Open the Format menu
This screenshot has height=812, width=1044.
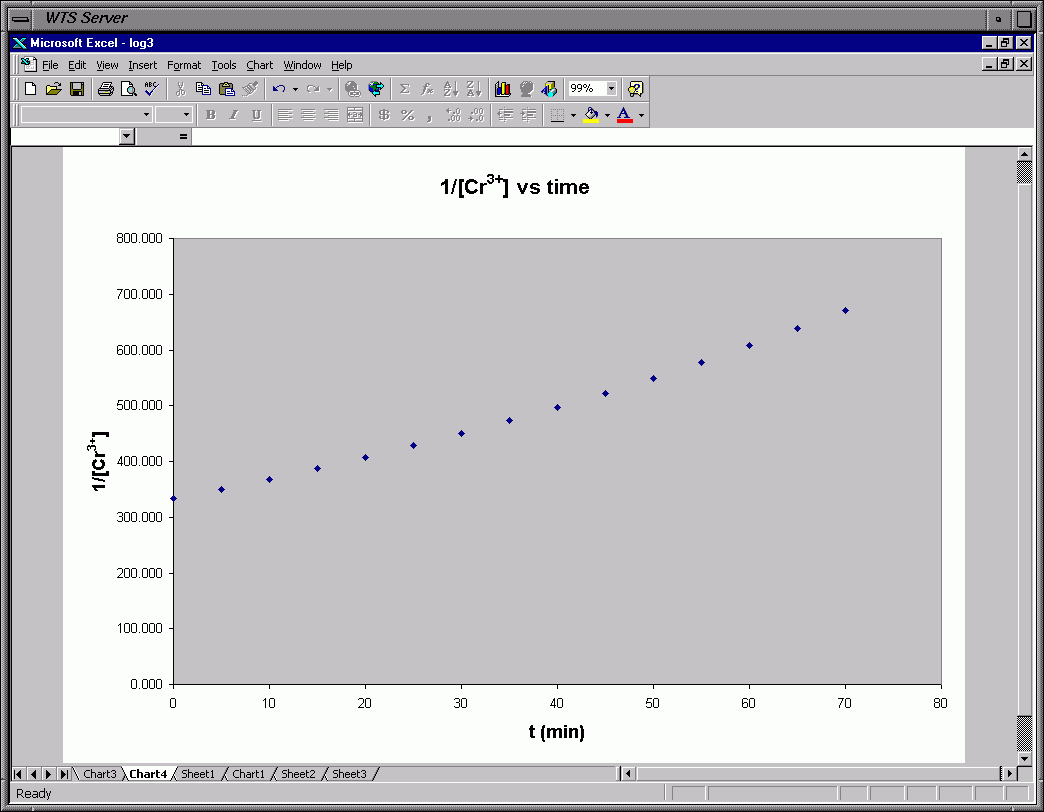pos(184,65)
